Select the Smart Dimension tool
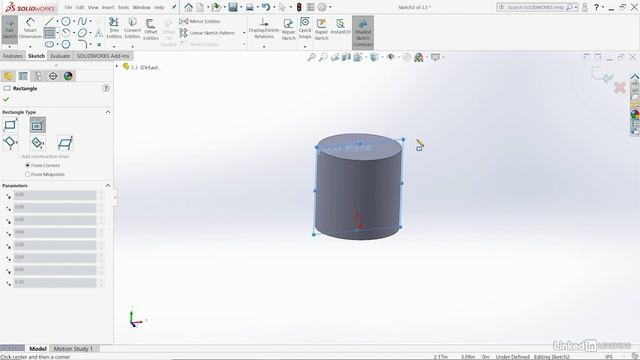Image resolution: width=640 pixels, height=360 pixels. [x=30, y=28]
